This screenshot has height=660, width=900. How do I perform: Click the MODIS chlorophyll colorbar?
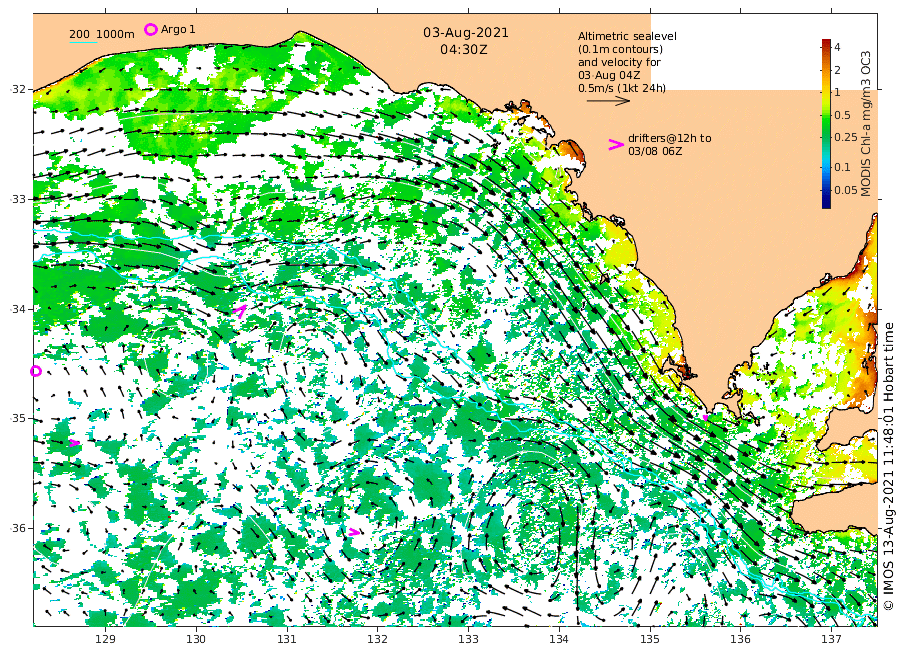click(x=826, y=123)
